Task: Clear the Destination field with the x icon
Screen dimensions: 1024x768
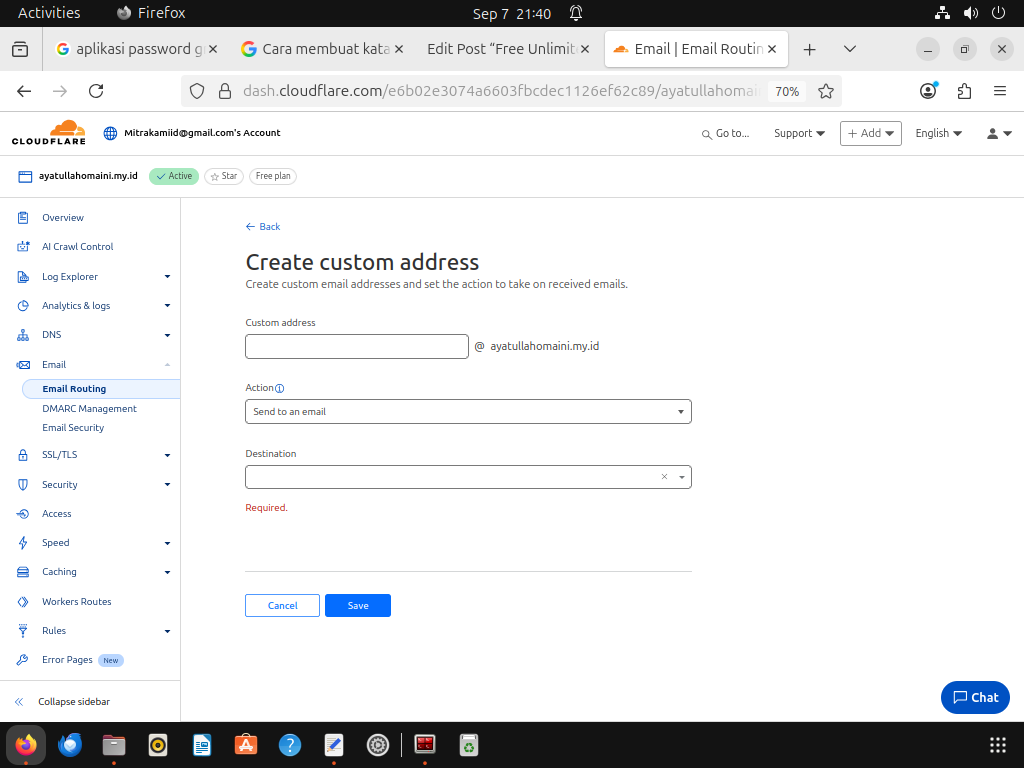Action: pos(664,477)
